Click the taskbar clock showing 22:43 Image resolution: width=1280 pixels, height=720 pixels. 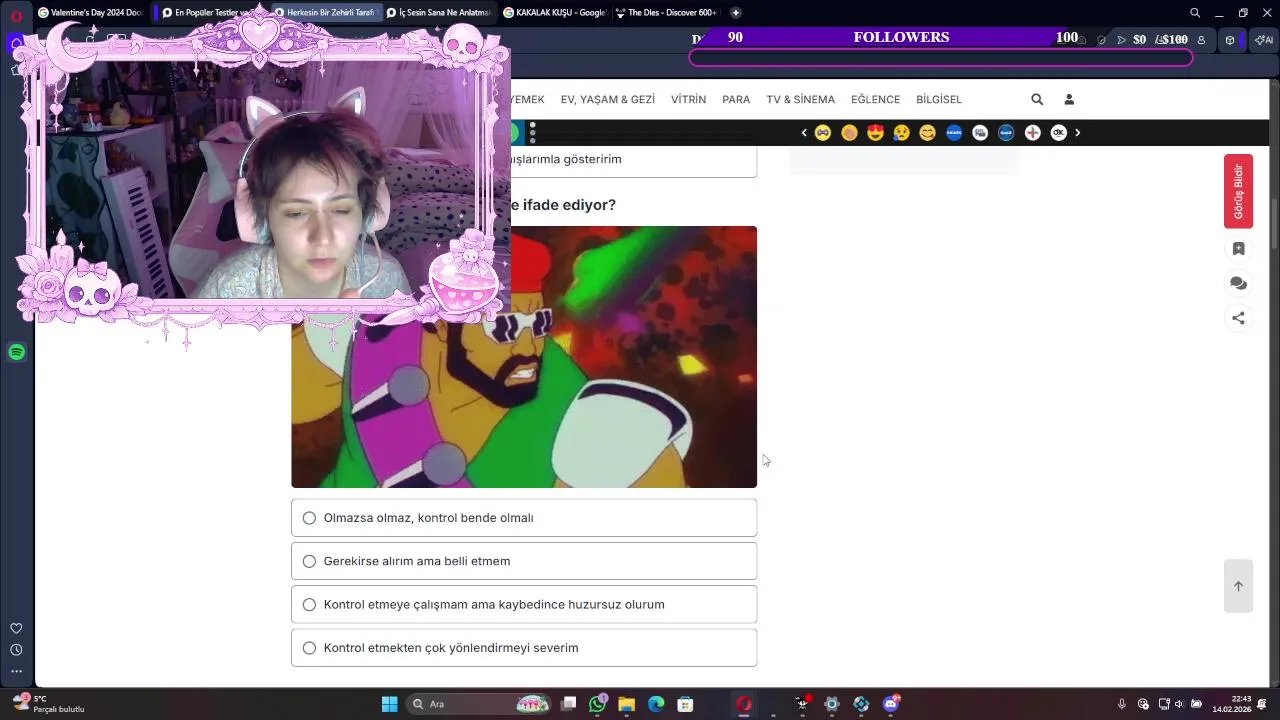pos(1232,704)
